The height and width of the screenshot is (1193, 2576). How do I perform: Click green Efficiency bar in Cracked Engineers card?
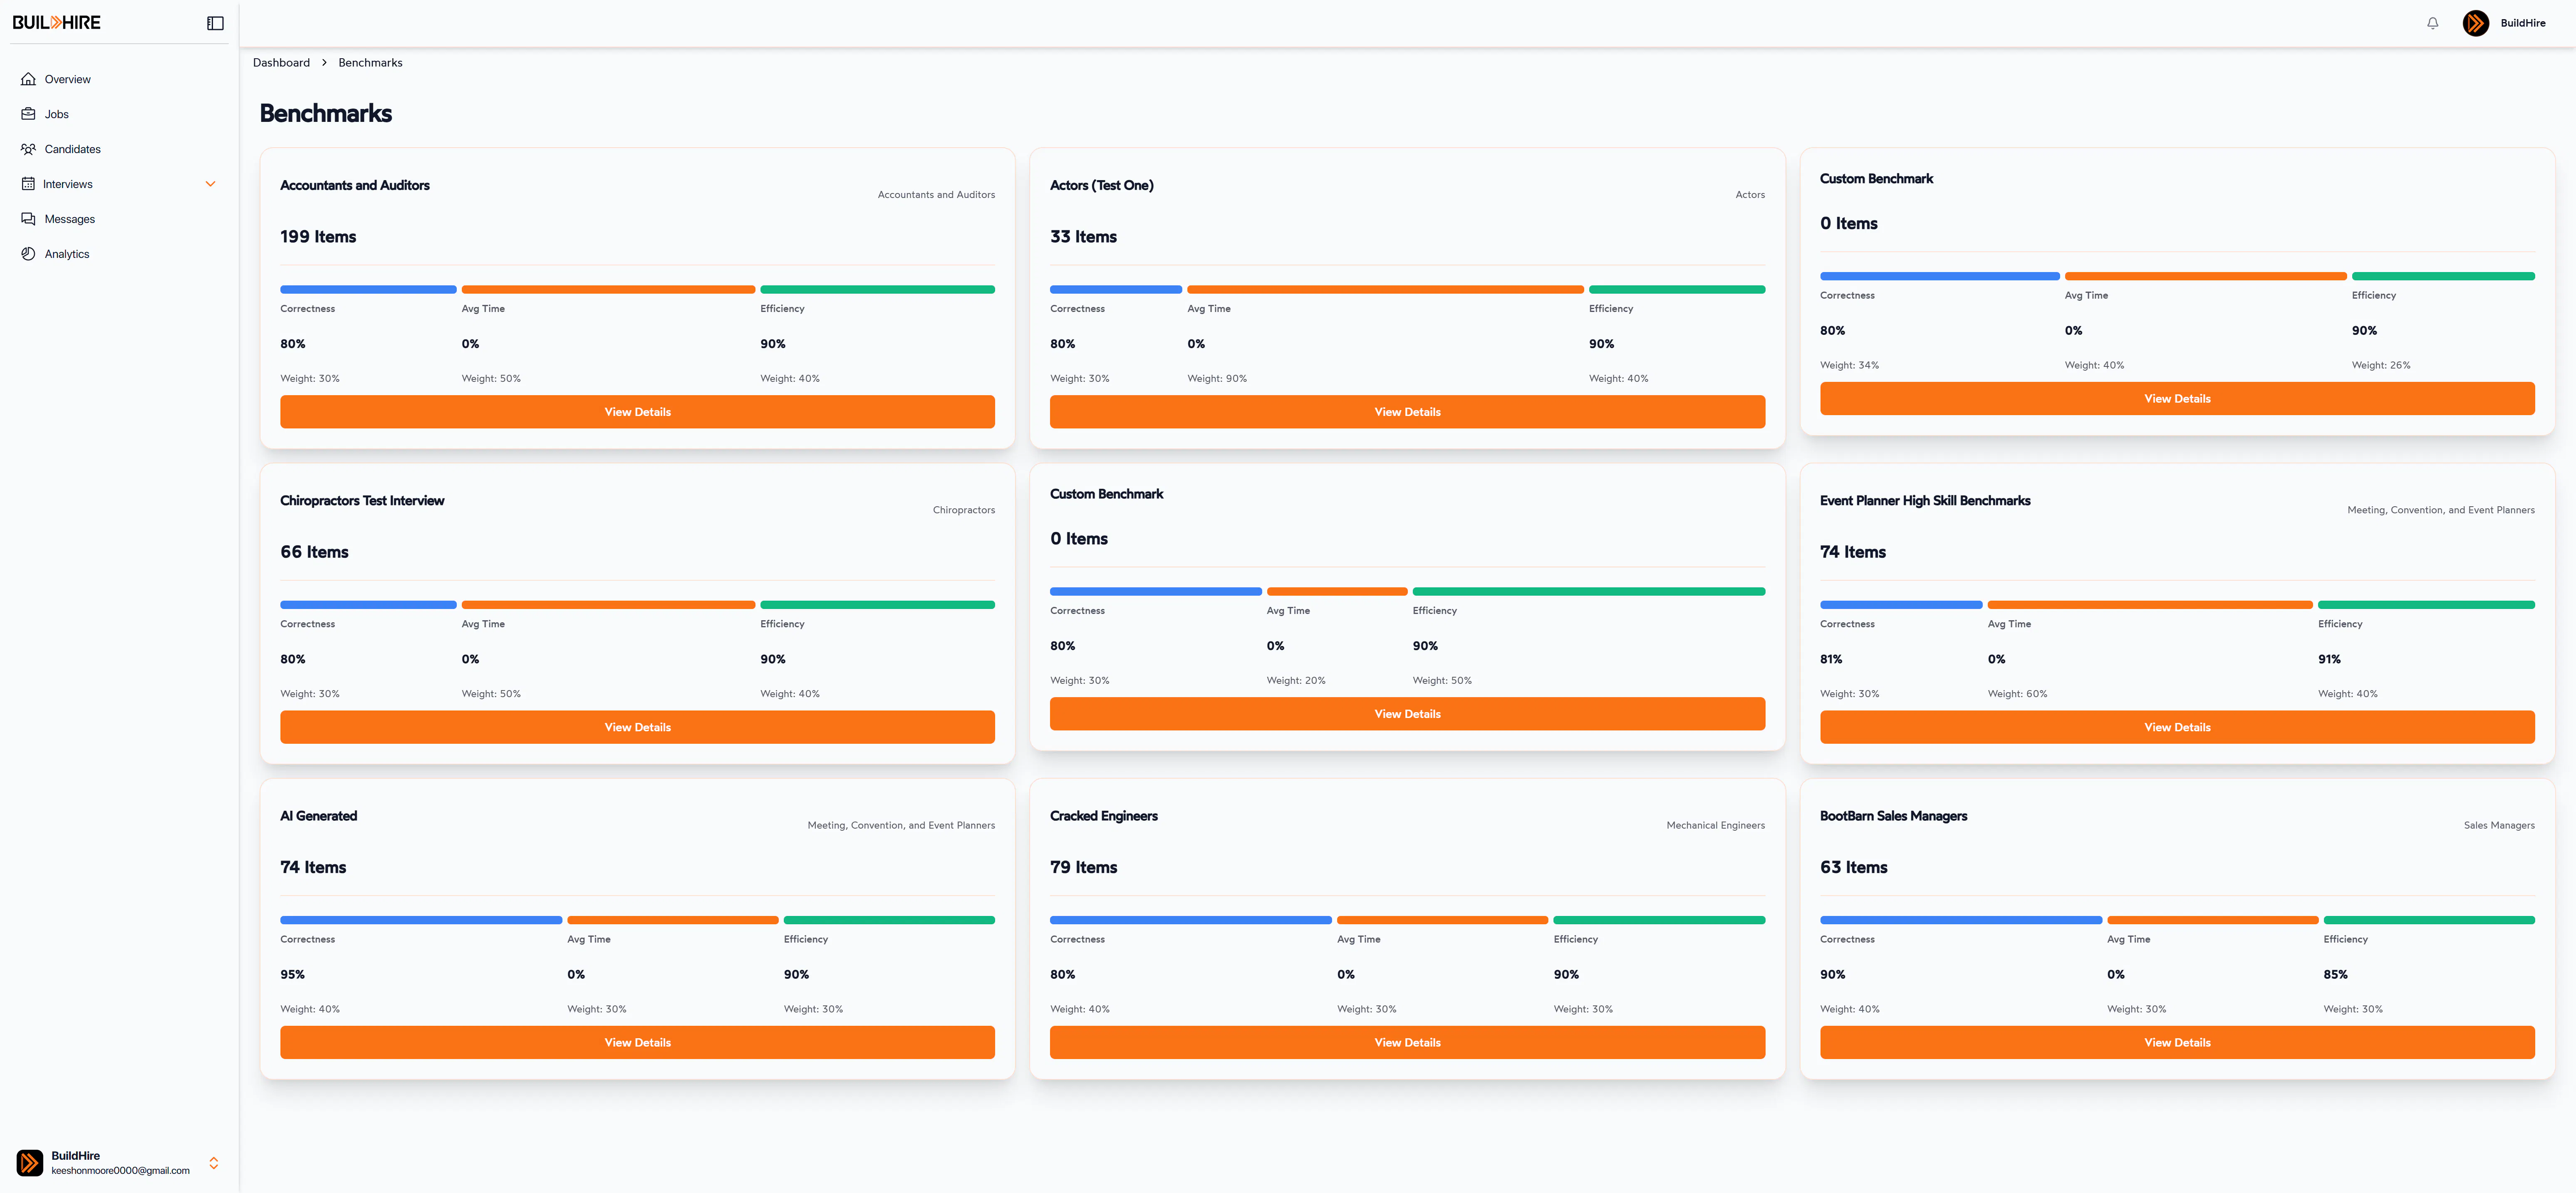point(1659,920)
